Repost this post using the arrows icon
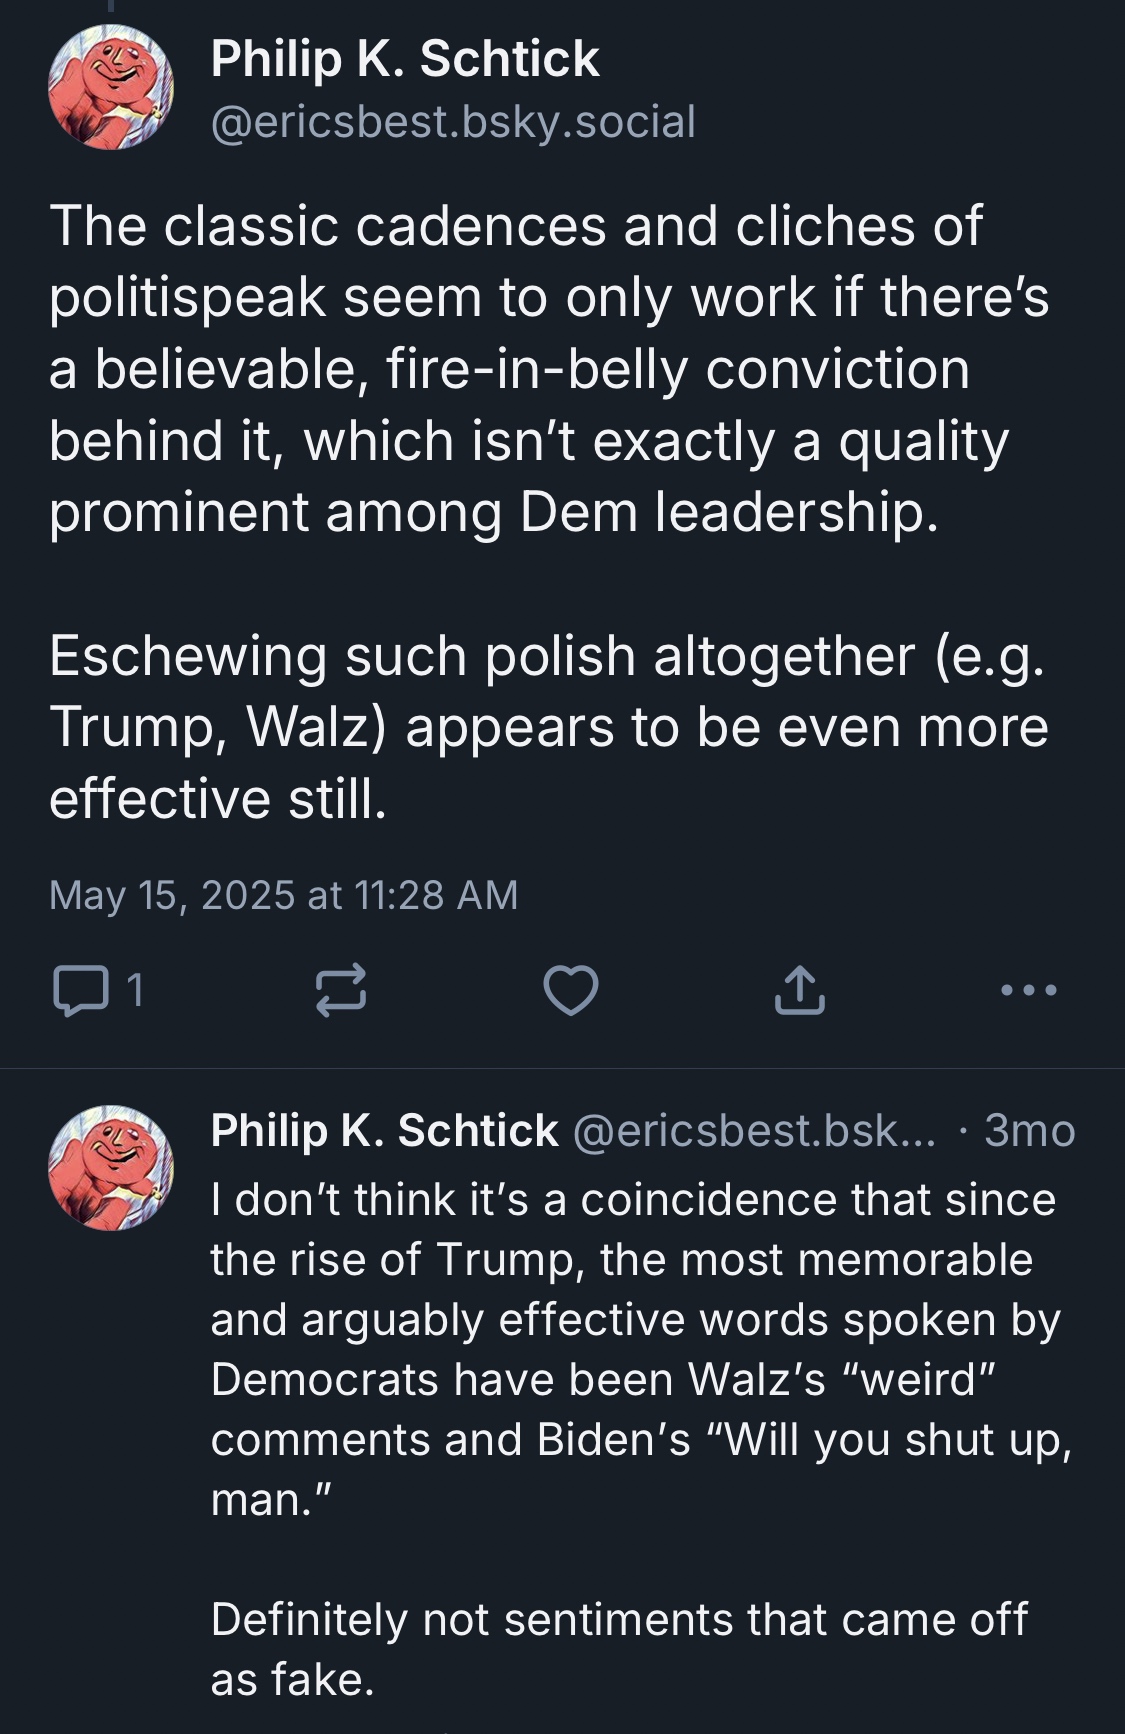 341,990
